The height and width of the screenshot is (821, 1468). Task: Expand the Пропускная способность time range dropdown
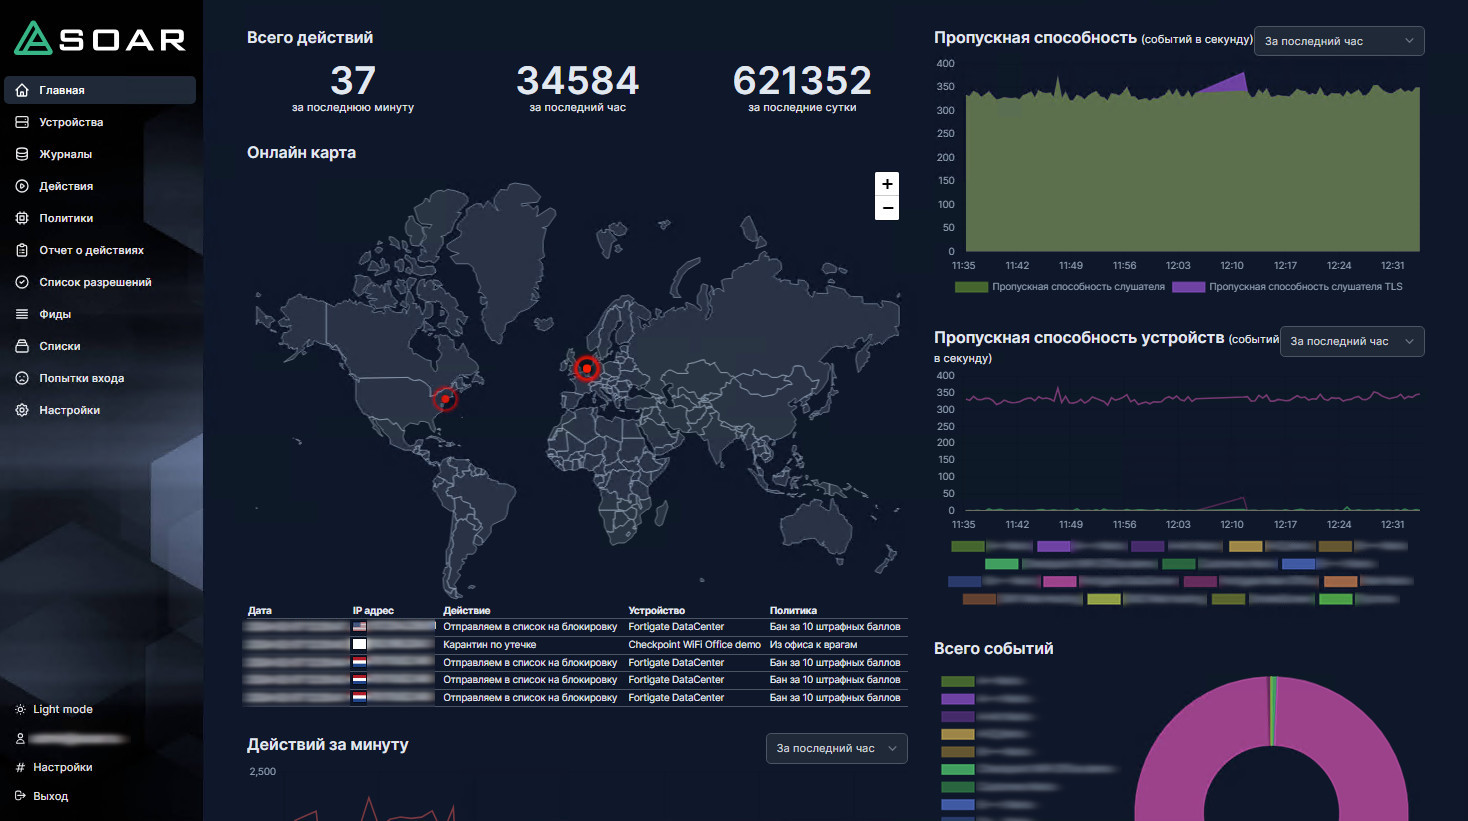pyautogui.click(x=1338, y=41)
